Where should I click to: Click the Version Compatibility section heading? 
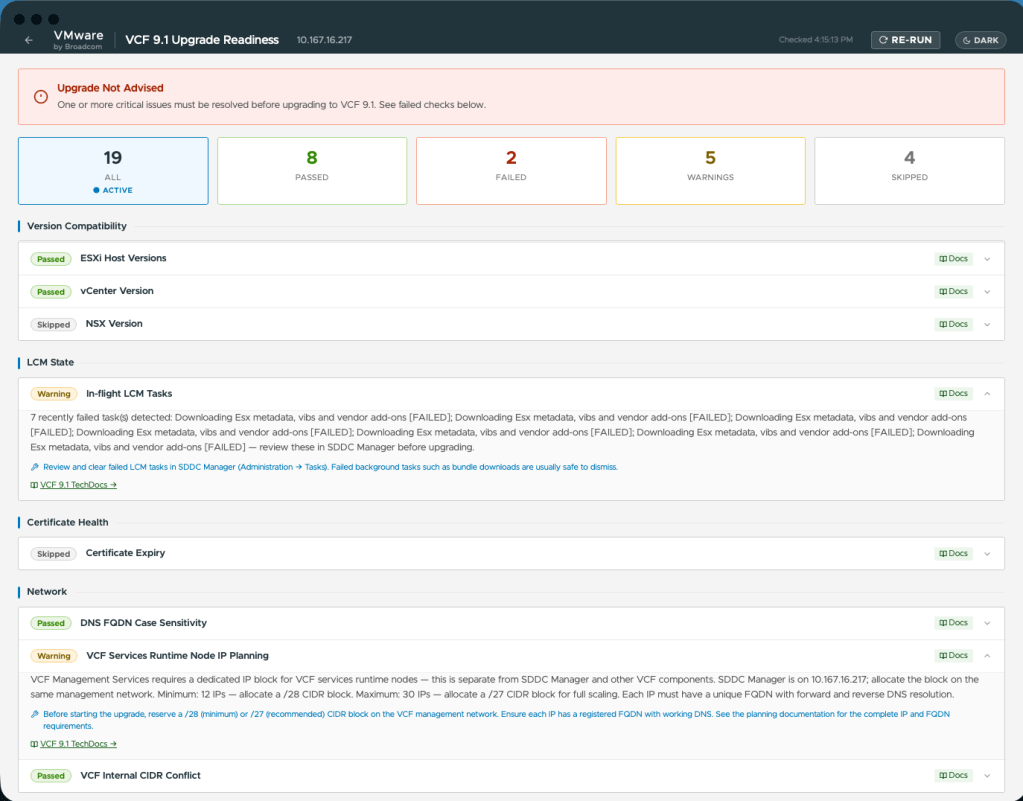click(x=77, y=226)
